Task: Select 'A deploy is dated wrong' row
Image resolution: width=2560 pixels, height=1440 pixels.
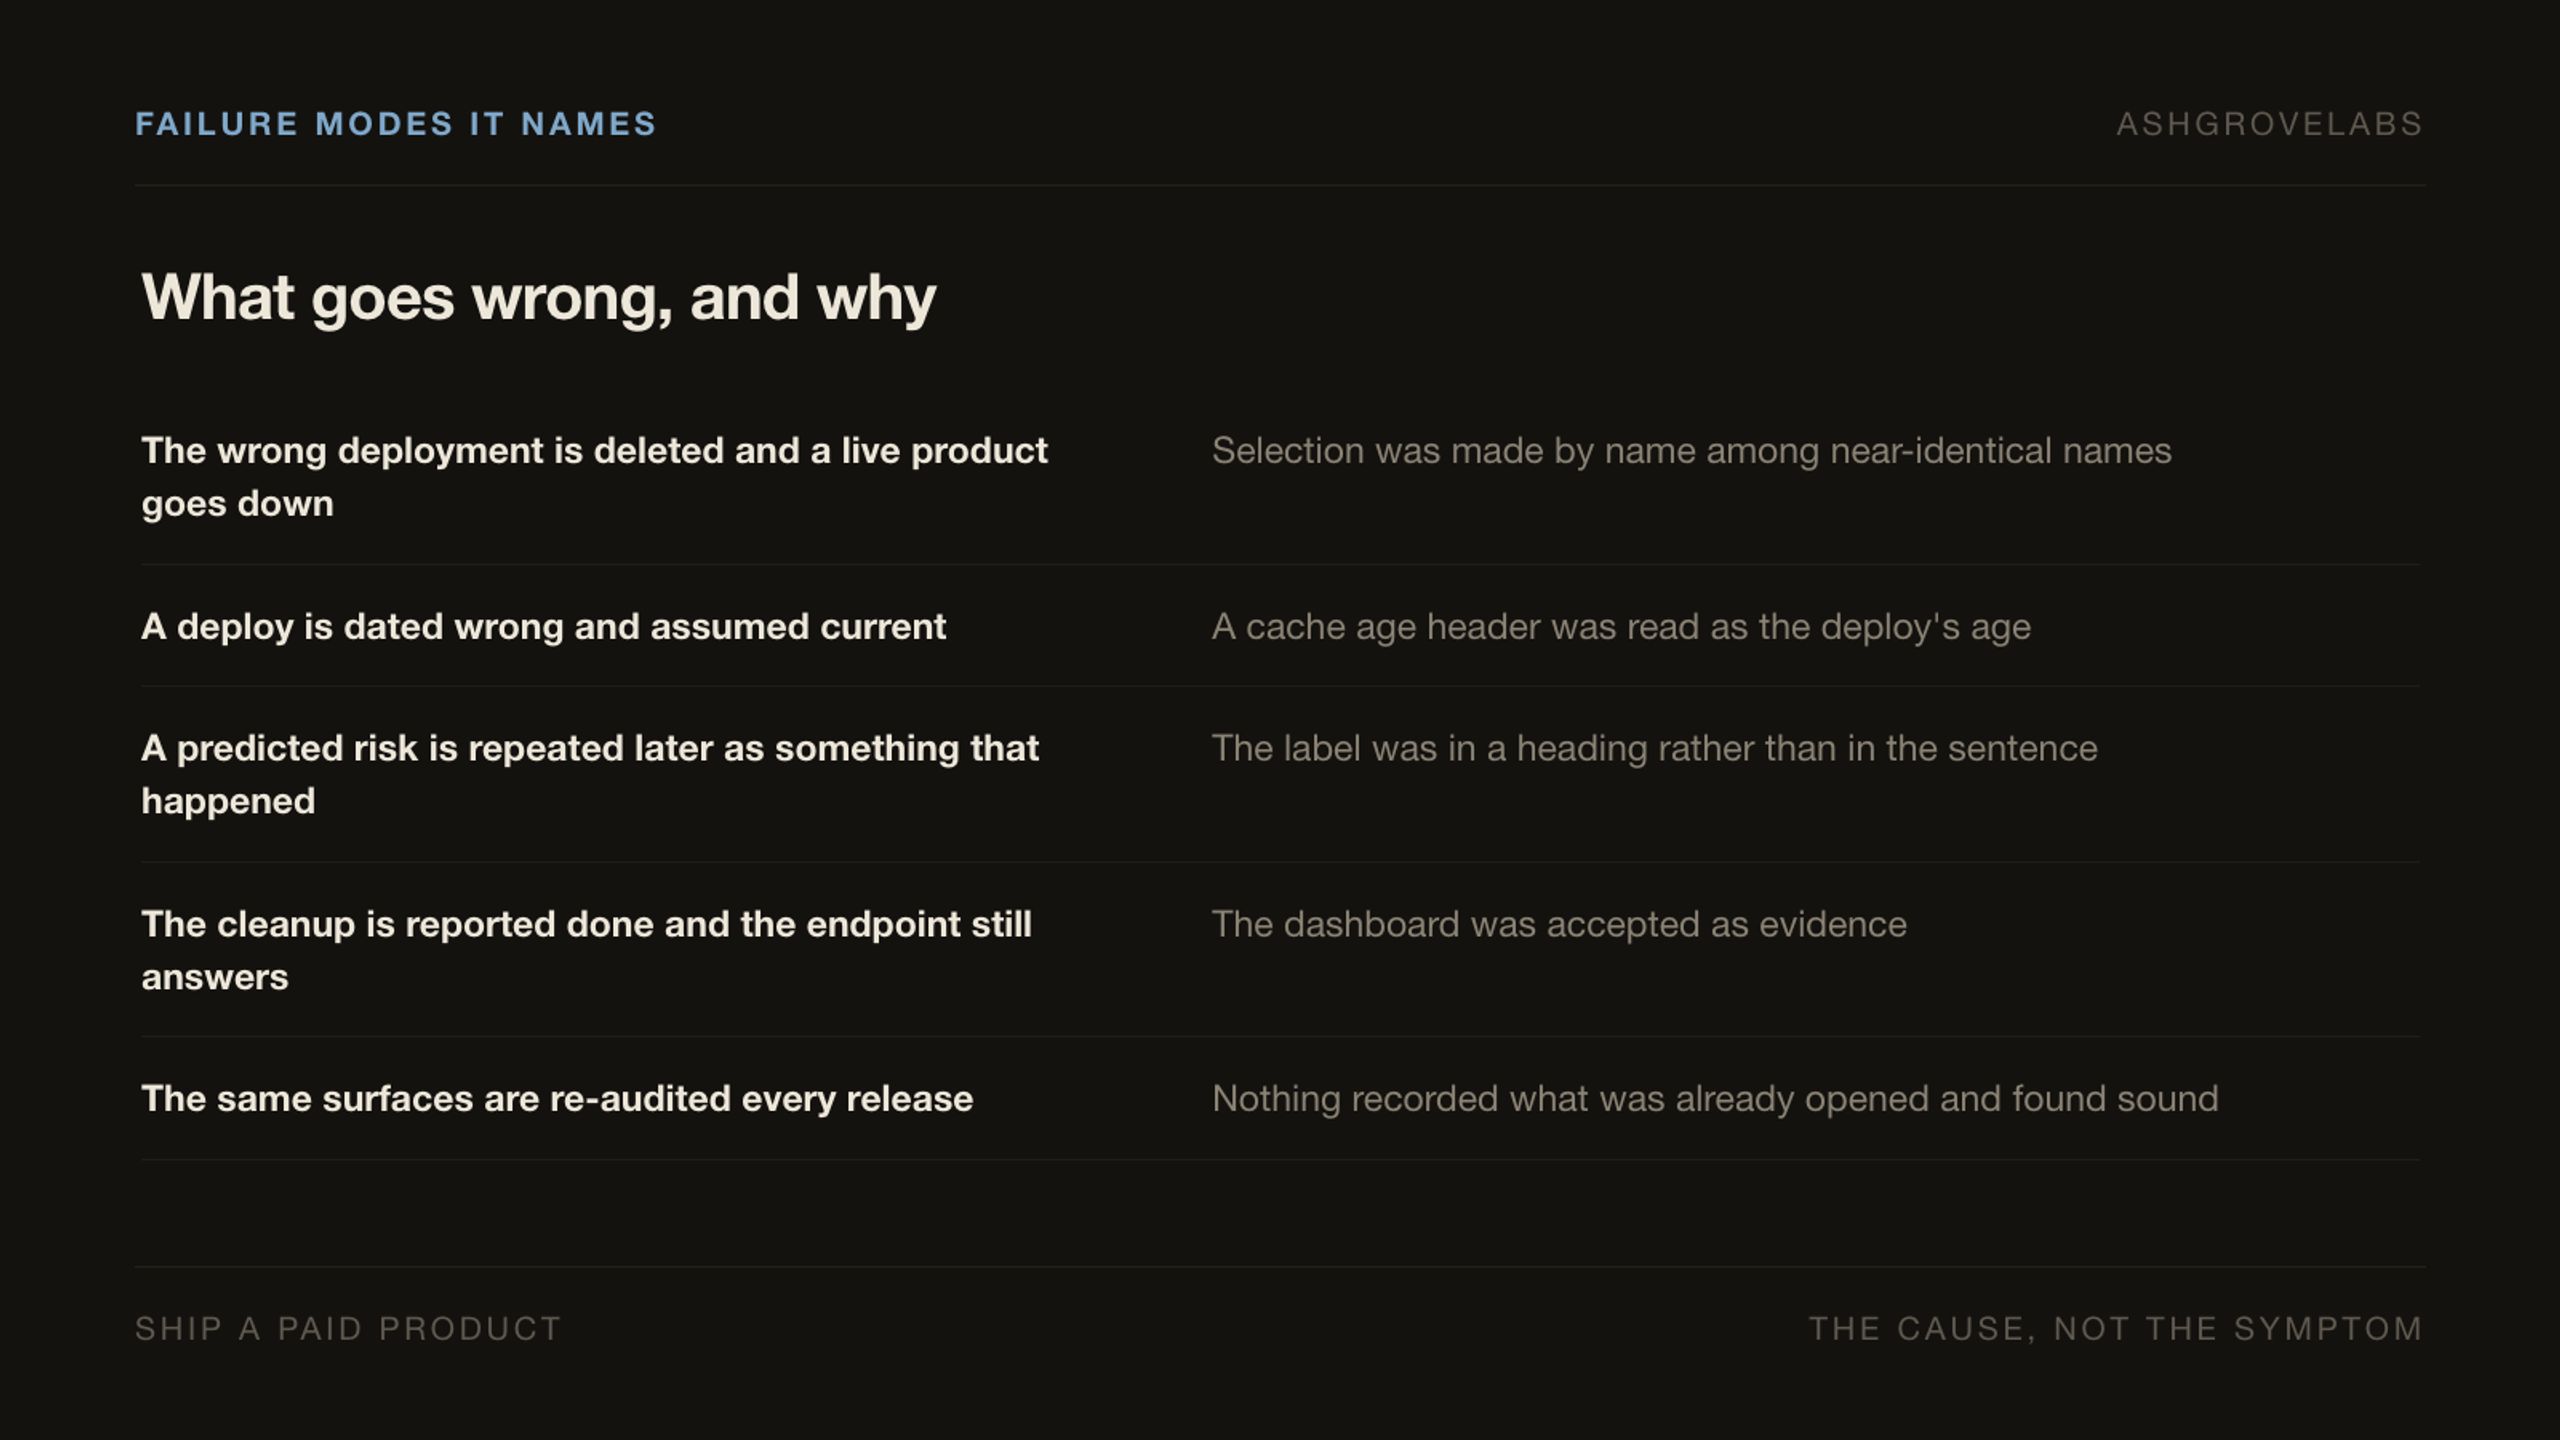Action: (1280, 627)
